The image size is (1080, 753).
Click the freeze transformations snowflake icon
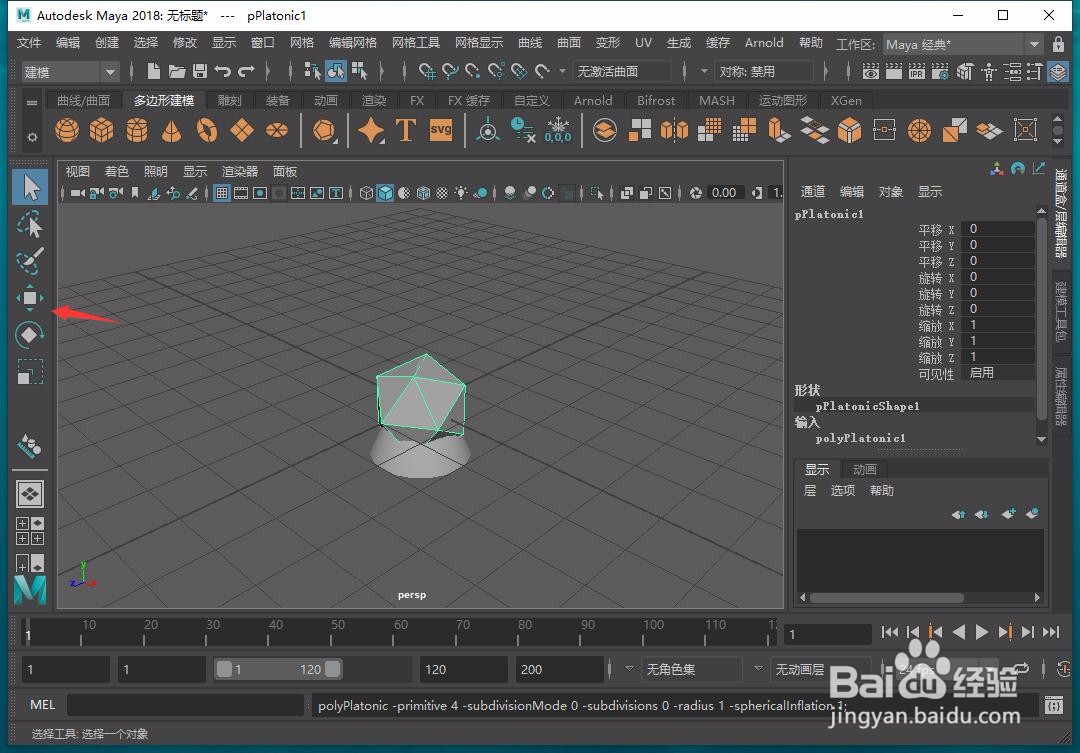click(558, 130)
